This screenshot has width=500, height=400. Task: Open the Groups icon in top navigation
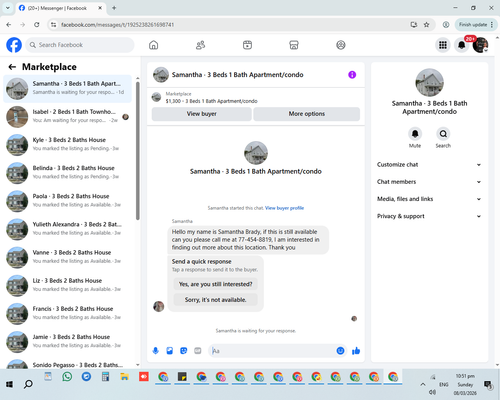pyautogui.click(x=341, y=45)
